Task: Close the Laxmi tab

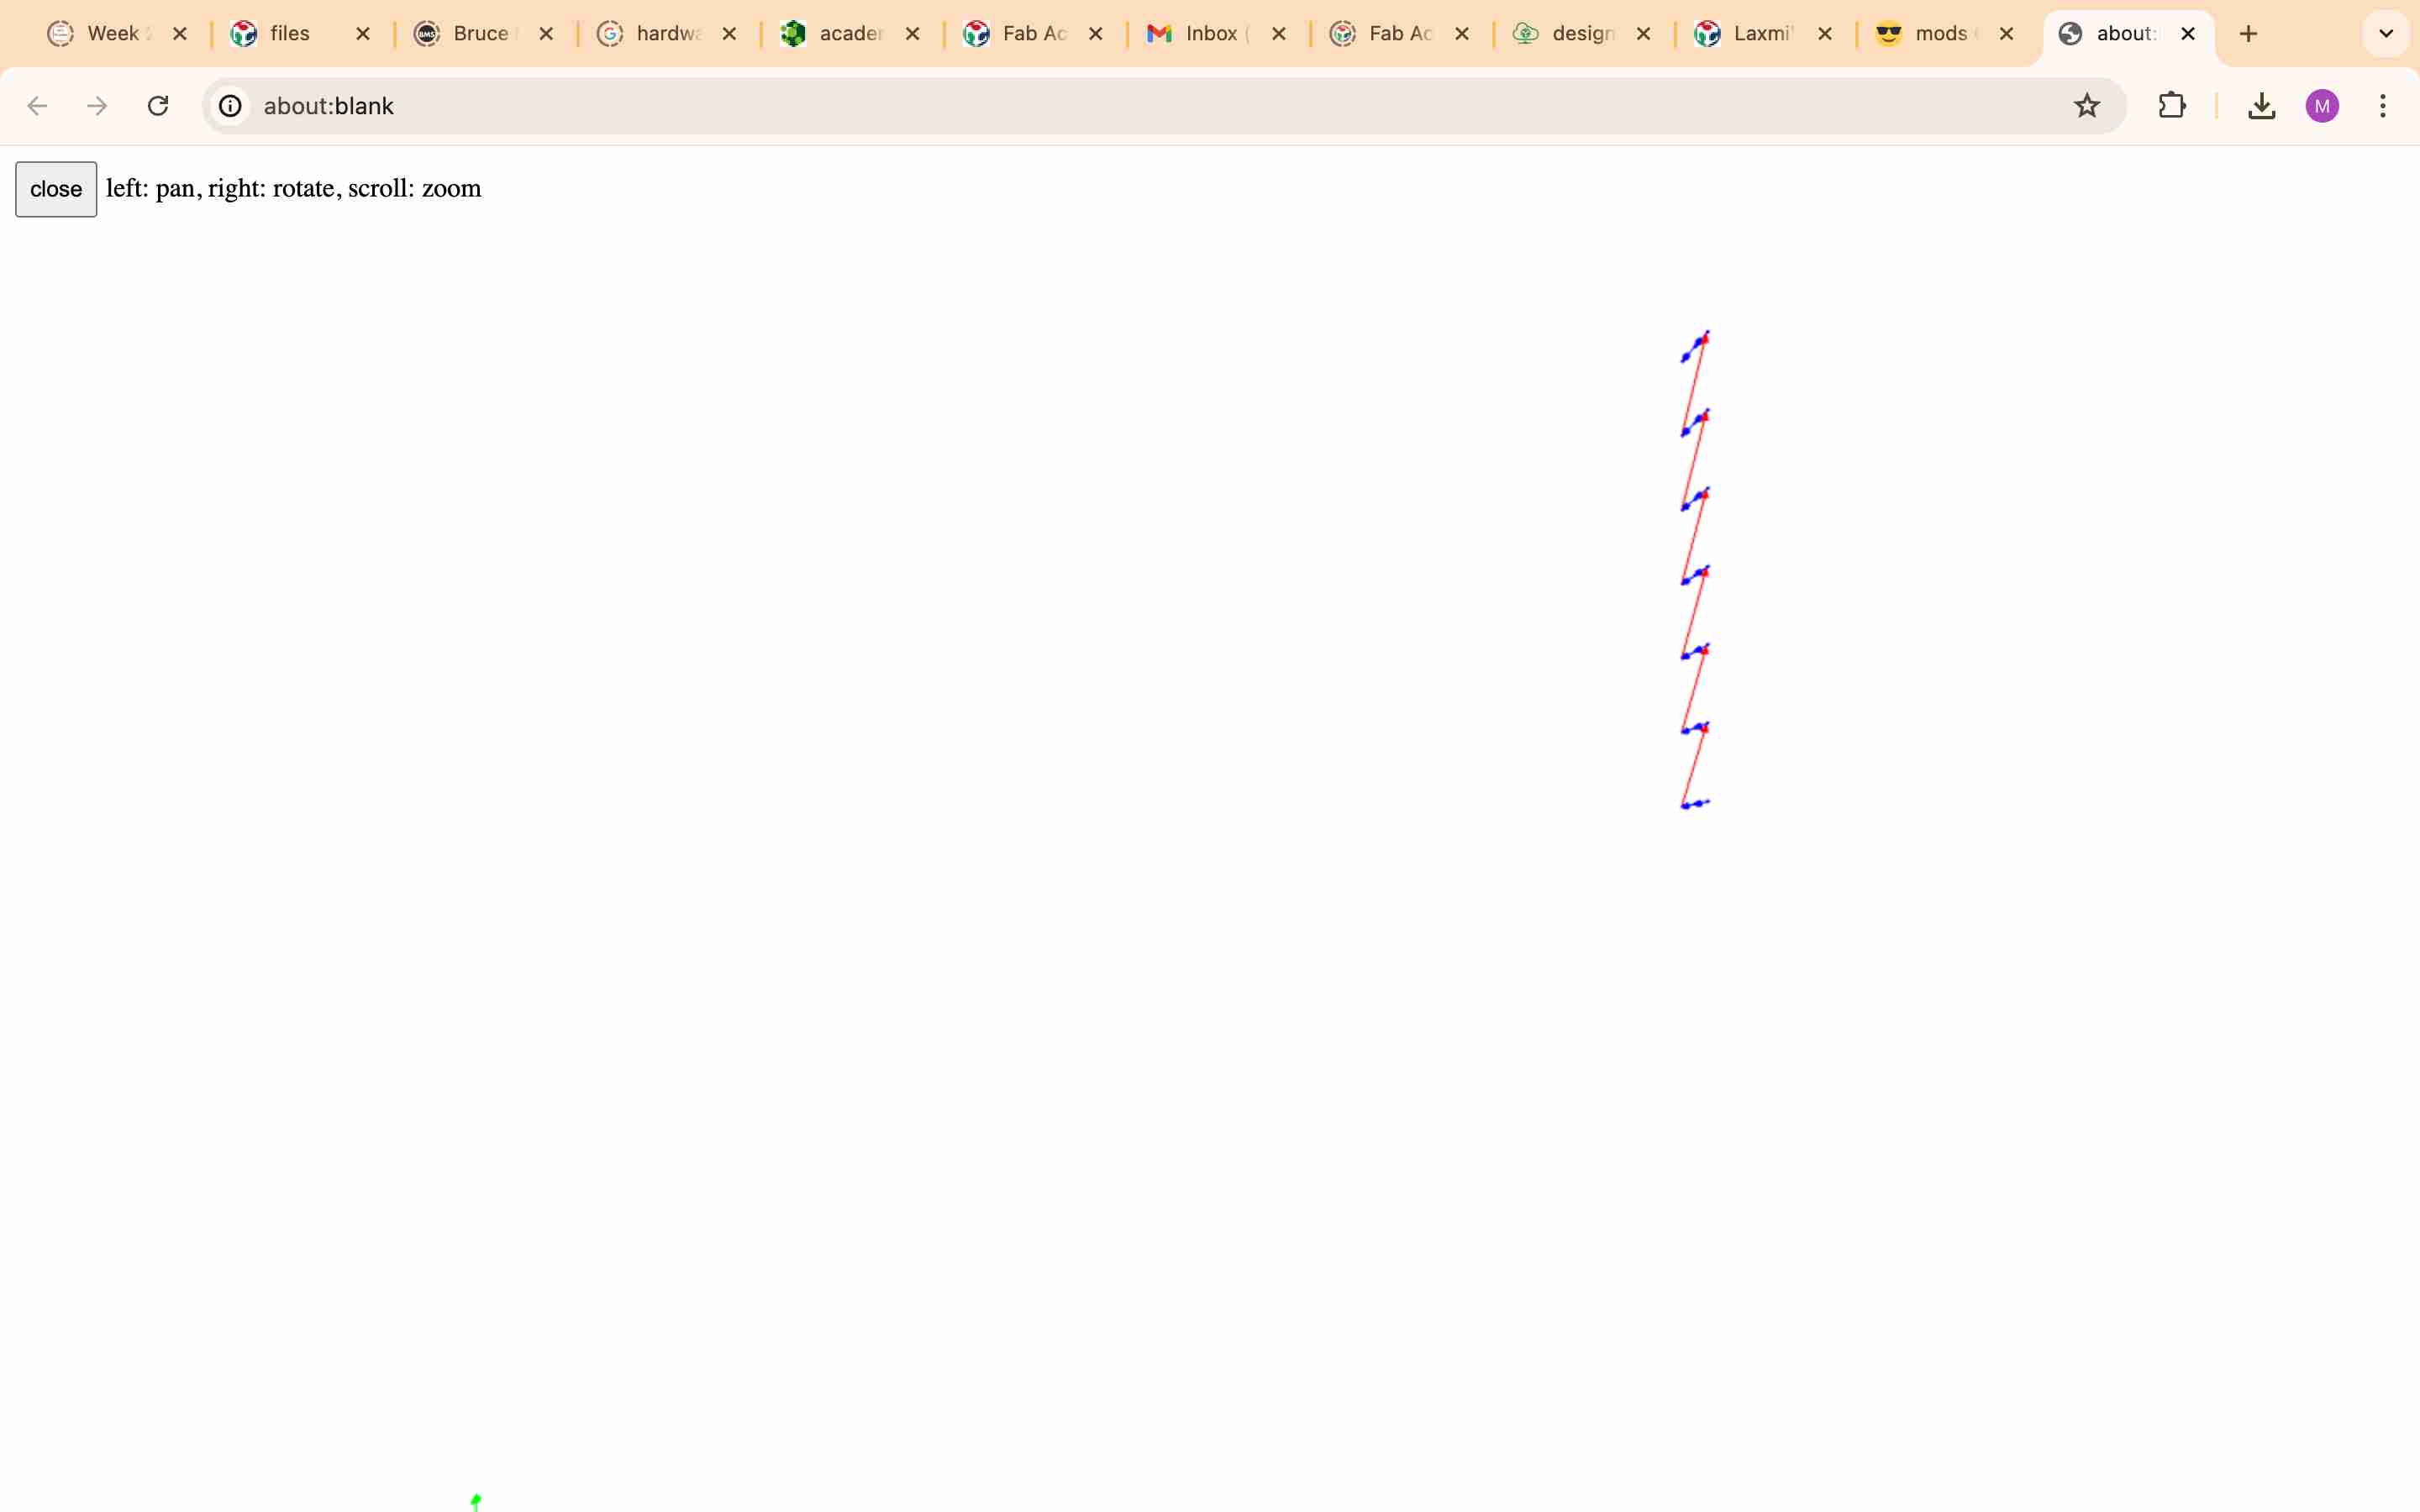Action: [1825, 34]
